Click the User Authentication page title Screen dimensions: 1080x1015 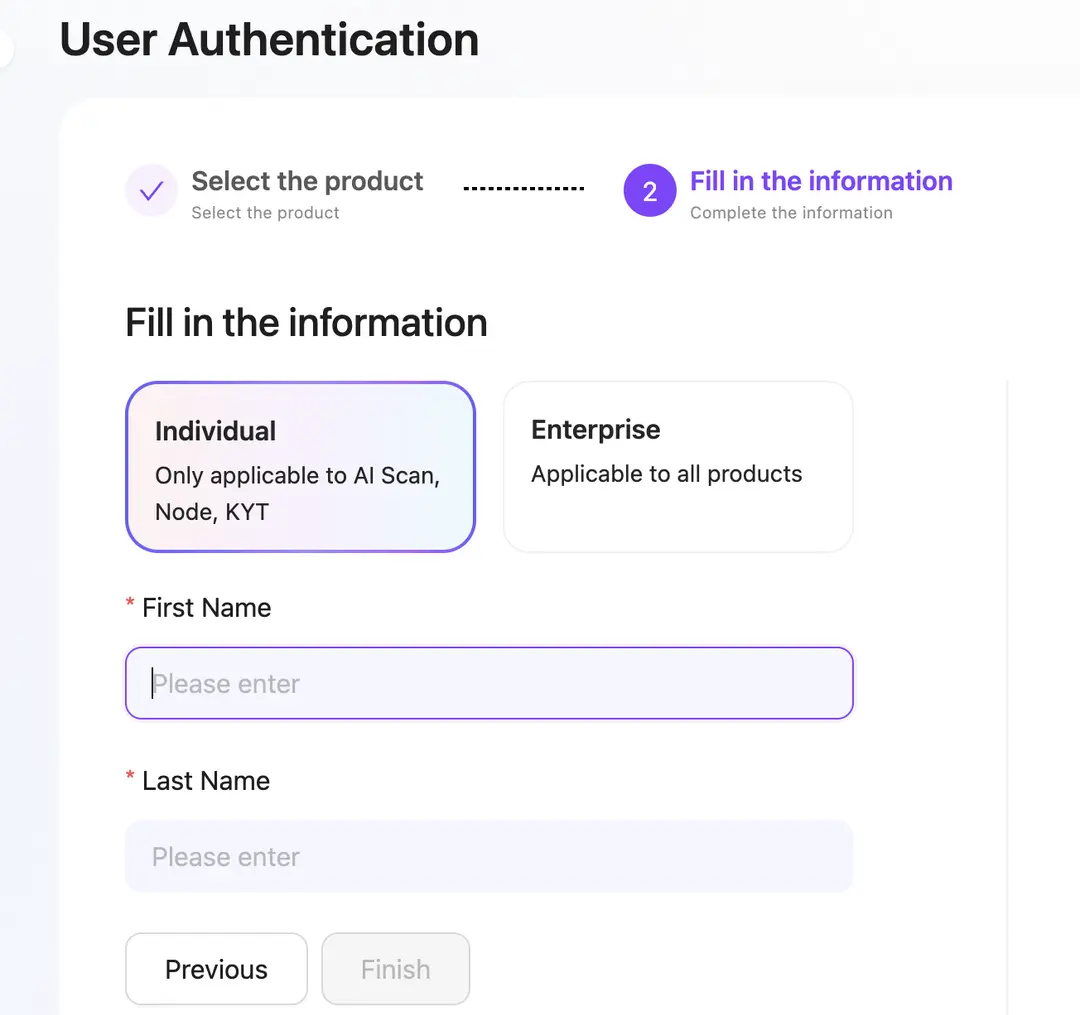[269, 39]
